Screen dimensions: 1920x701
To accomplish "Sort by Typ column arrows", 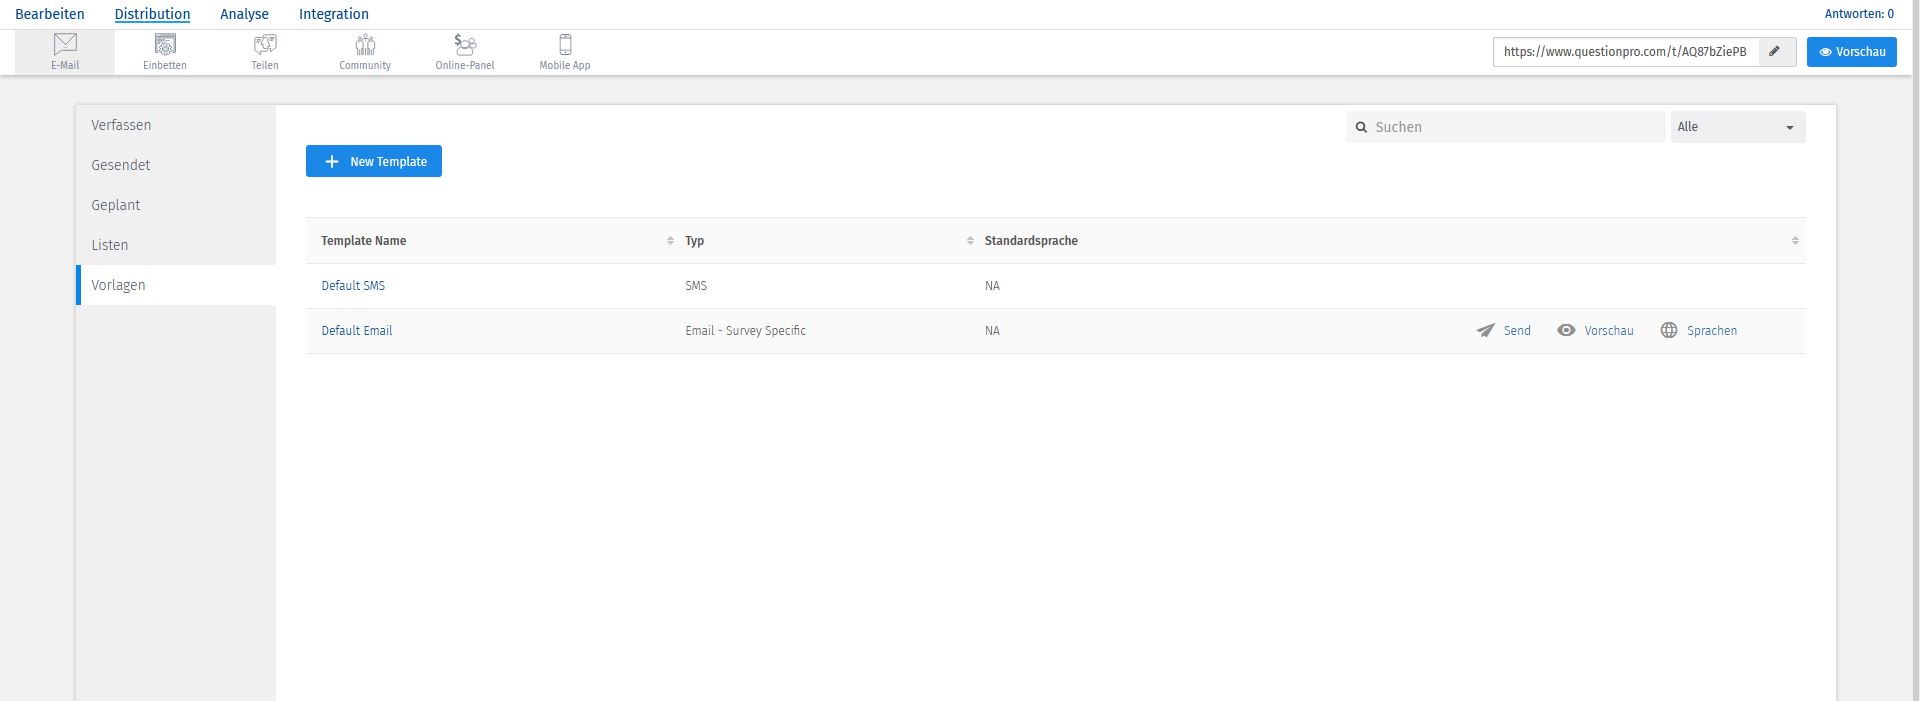I will 970,241.
